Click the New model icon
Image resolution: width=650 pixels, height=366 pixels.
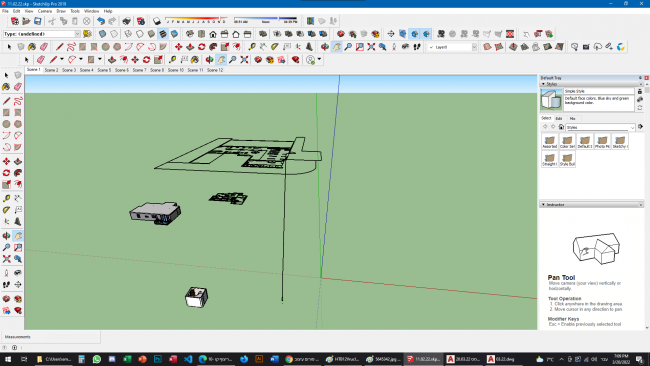15,21
